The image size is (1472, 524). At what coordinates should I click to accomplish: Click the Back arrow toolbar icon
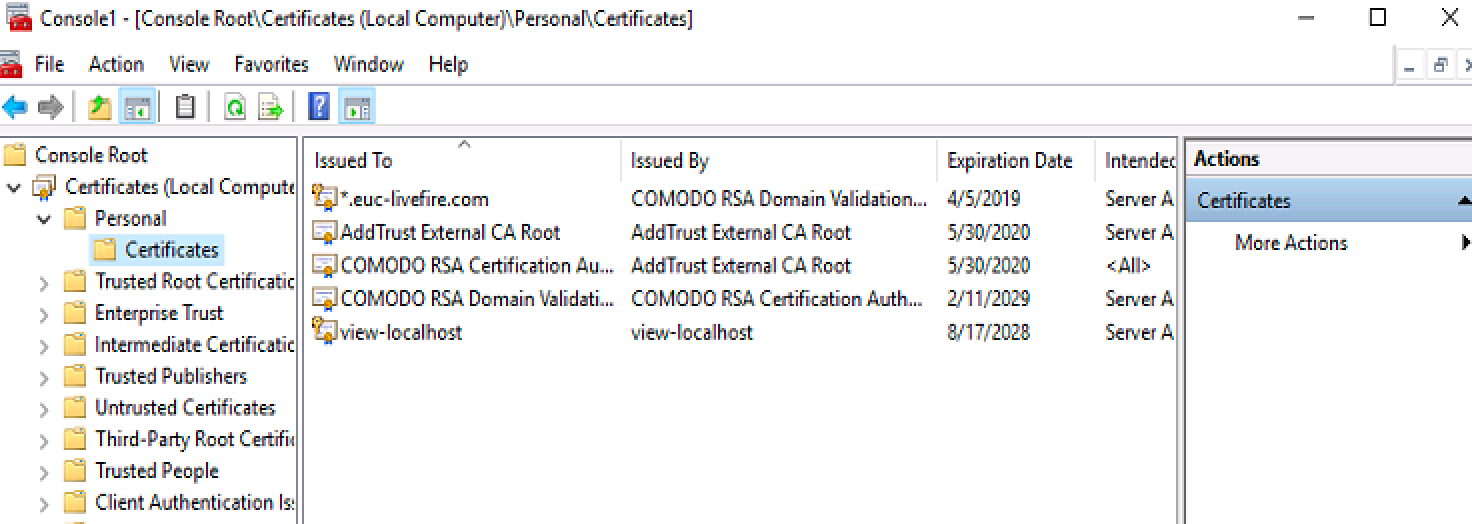pos(15,107)
